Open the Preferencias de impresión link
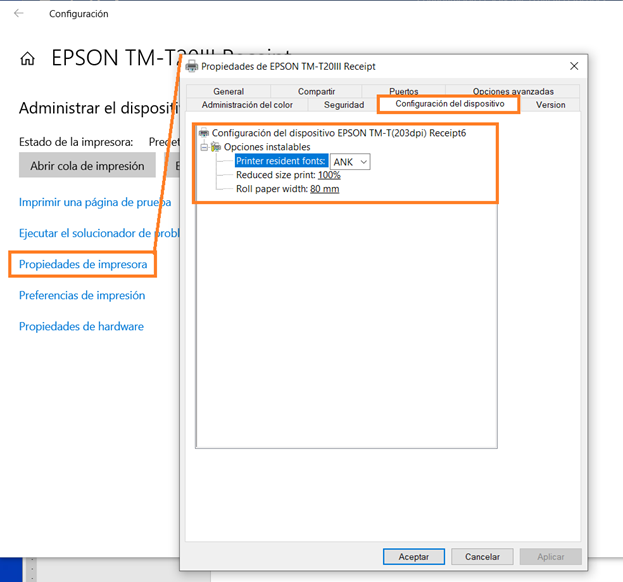This screenshot has width=623, height=582. pos(82,295)
